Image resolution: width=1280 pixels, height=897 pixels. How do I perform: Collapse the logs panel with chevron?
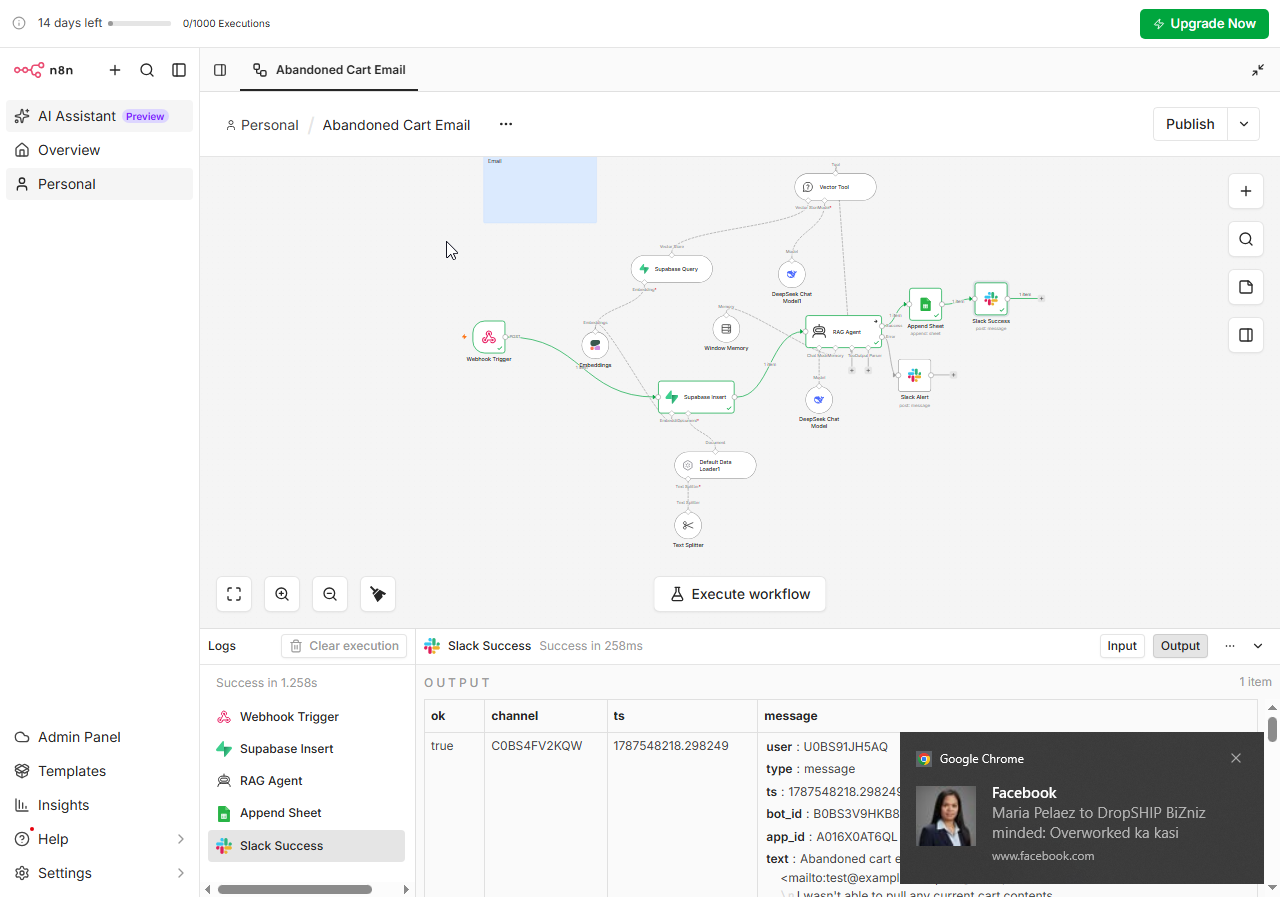click(x=1258, y=646)
